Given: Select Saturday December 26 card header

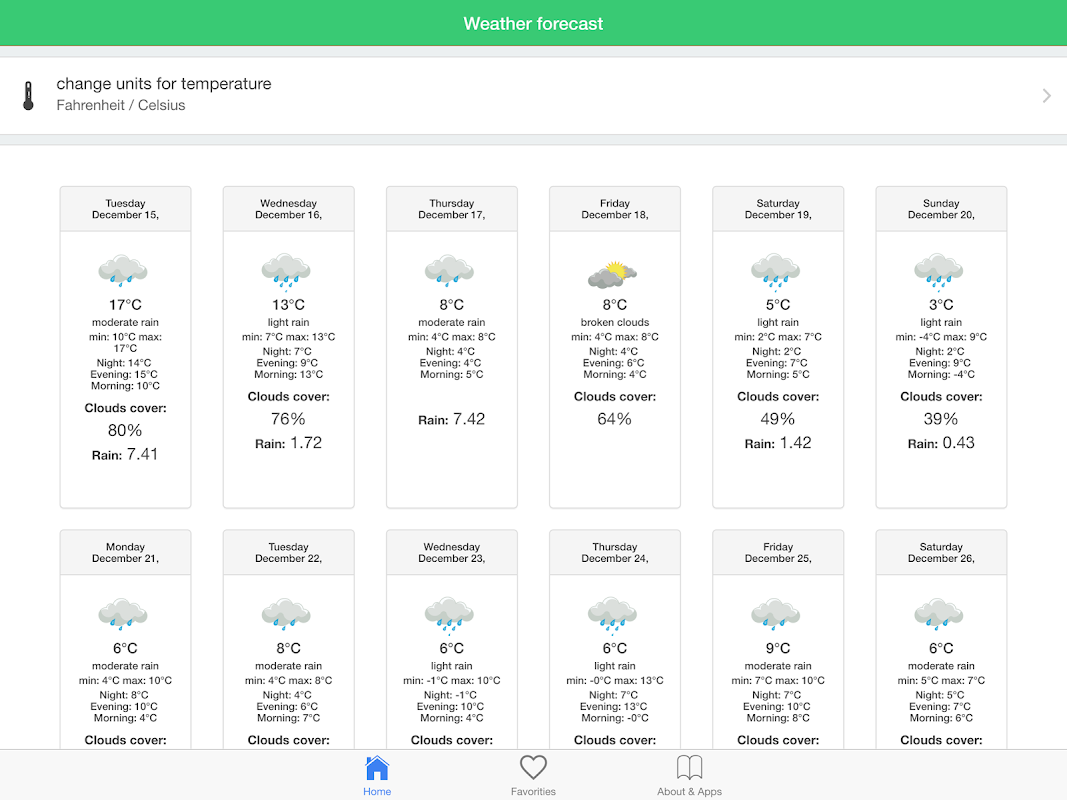Looking at the screenshot, I should [x=941, y=552].
